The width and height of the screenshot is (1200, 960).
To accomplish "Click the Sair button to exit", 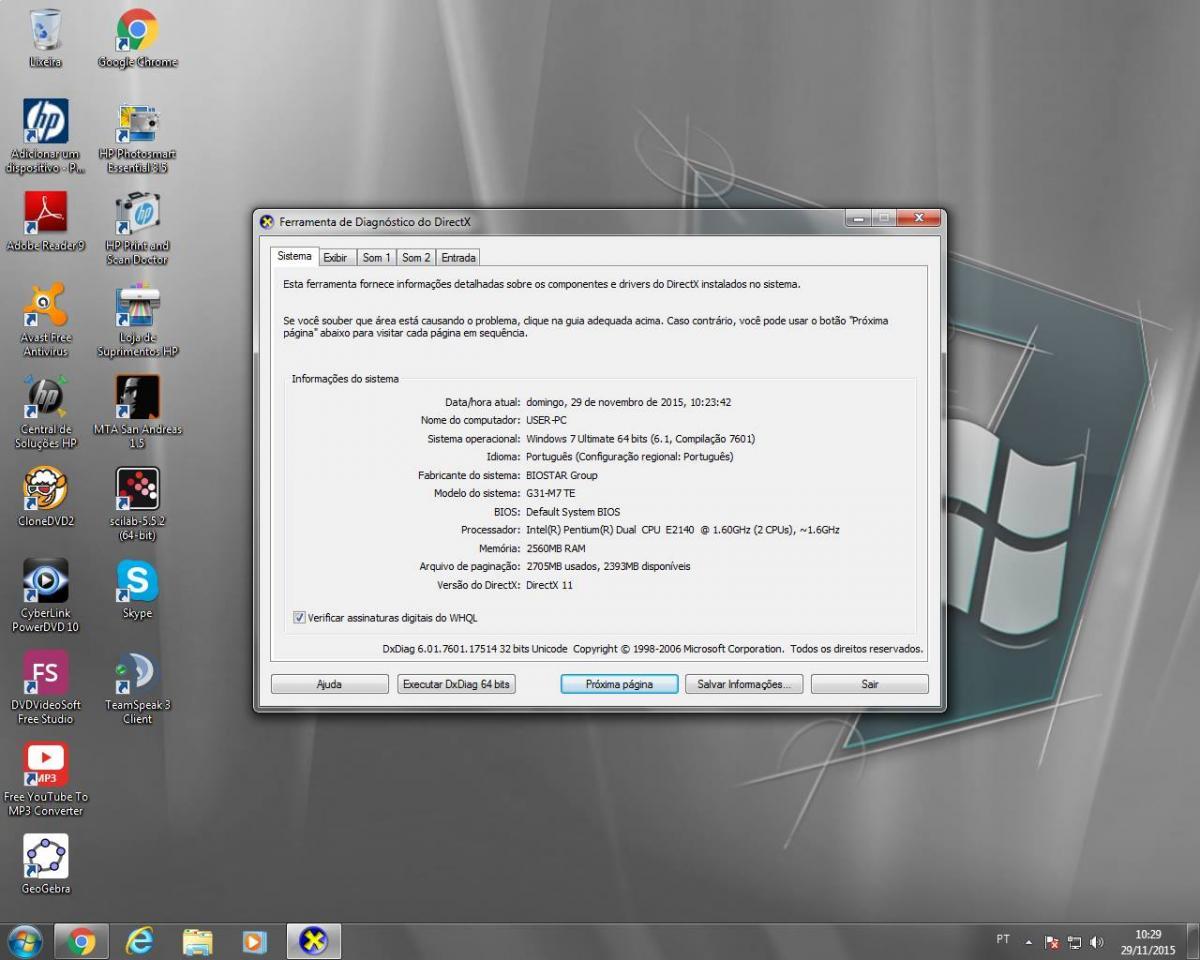I will tap(870, 684).
